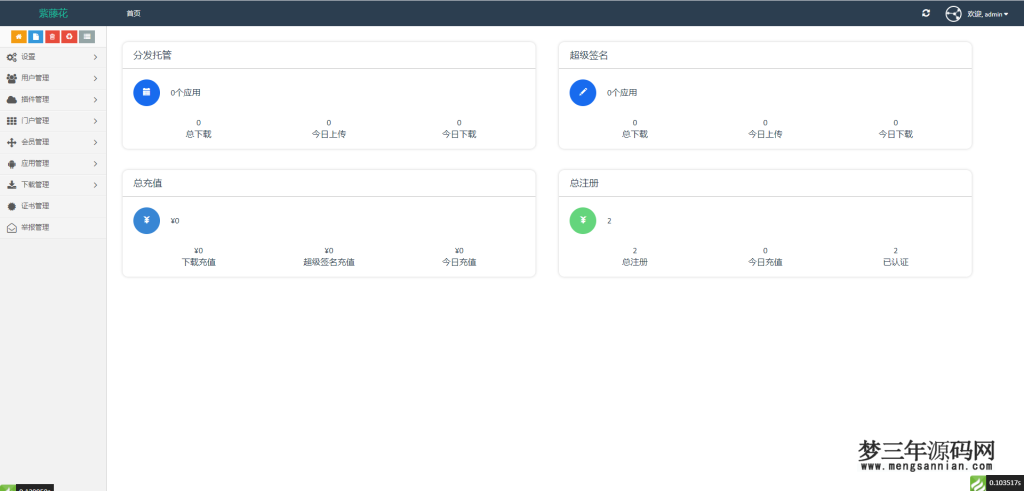The image size is (1024, 491).
Task: Expand the 用户管理 sidebar section
Action: click(x=52, y=78)
